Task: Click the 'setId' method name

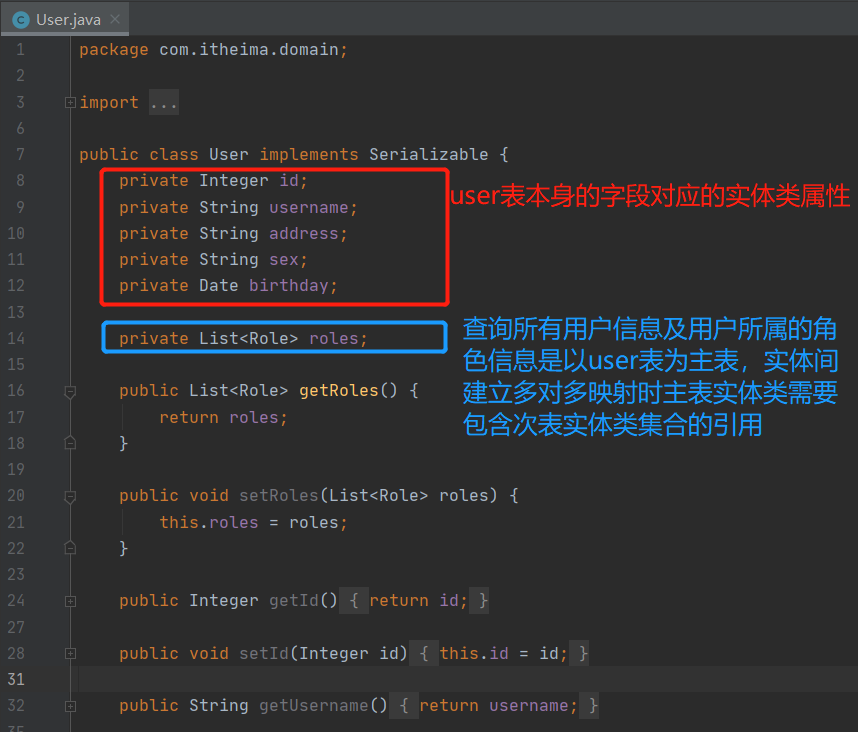Action: click(x=264, y=653)
